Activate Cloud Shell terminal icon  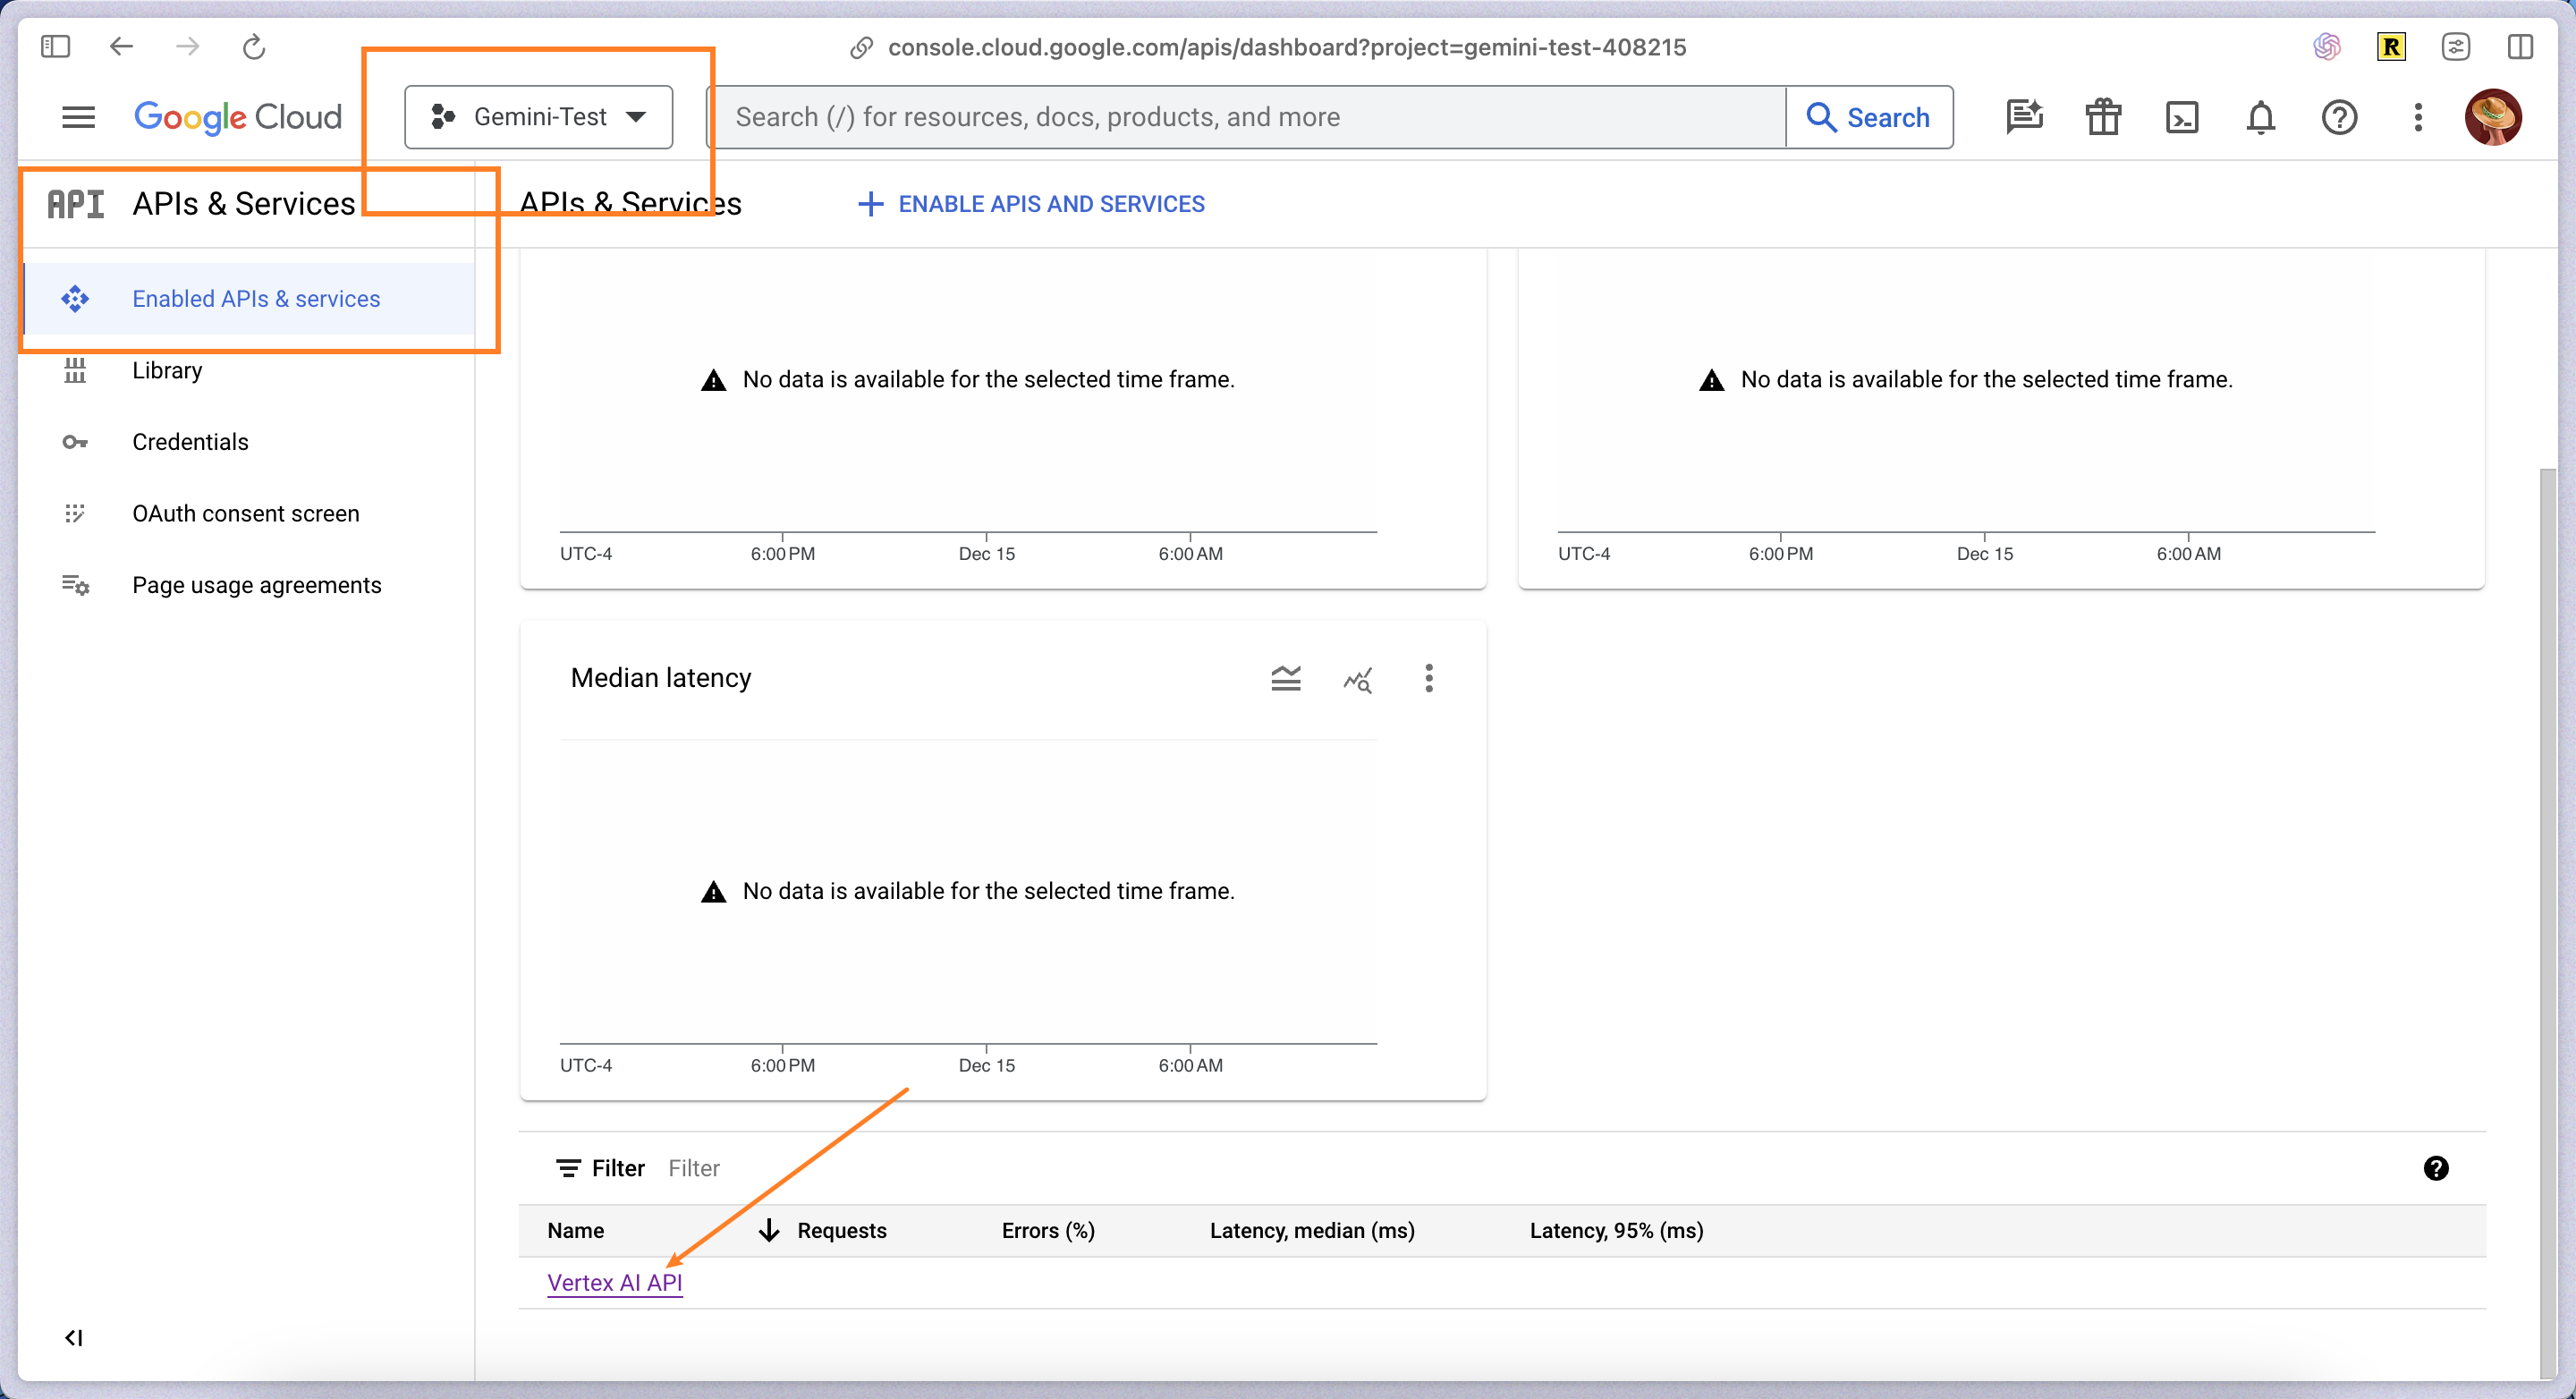(x=2182, y=117)
